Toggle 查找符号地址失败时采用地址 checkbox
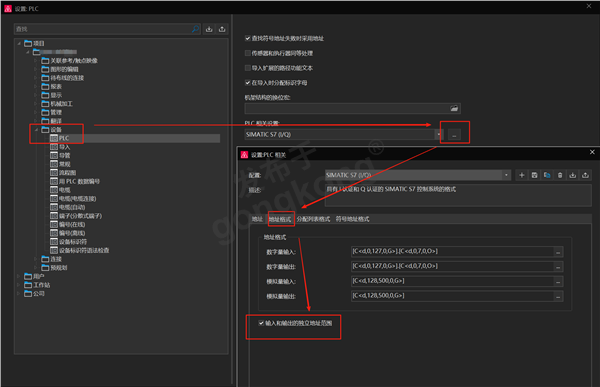The width and height of the screenshot is (600, 387). tap(248, 38)
